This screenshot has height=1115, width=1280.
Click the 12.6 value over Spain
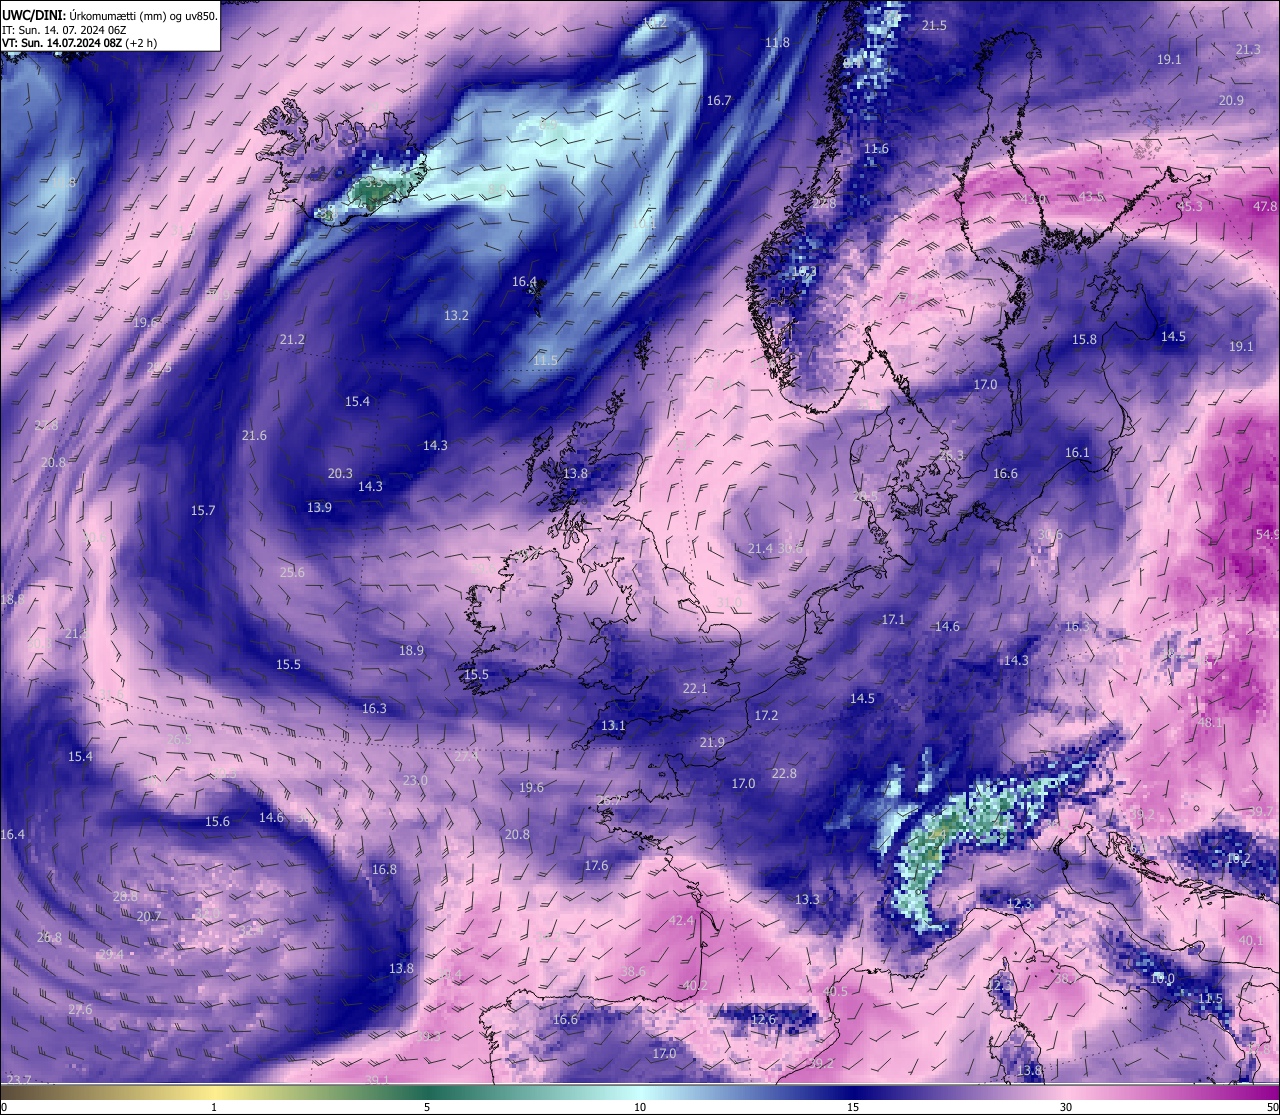[x=762, y=1019]
